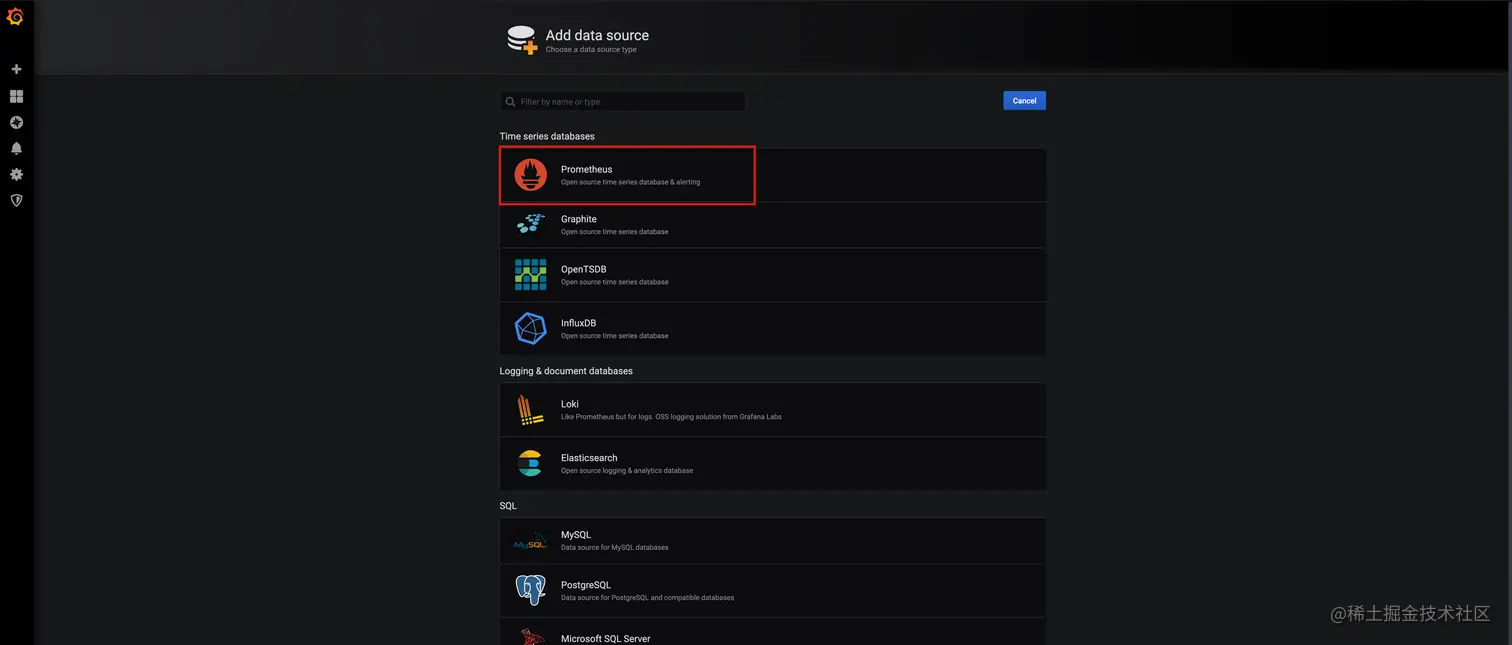Click the InfluxDB polygon logo icon
Screen dimensions: 1512x645
tap(530, 328)
